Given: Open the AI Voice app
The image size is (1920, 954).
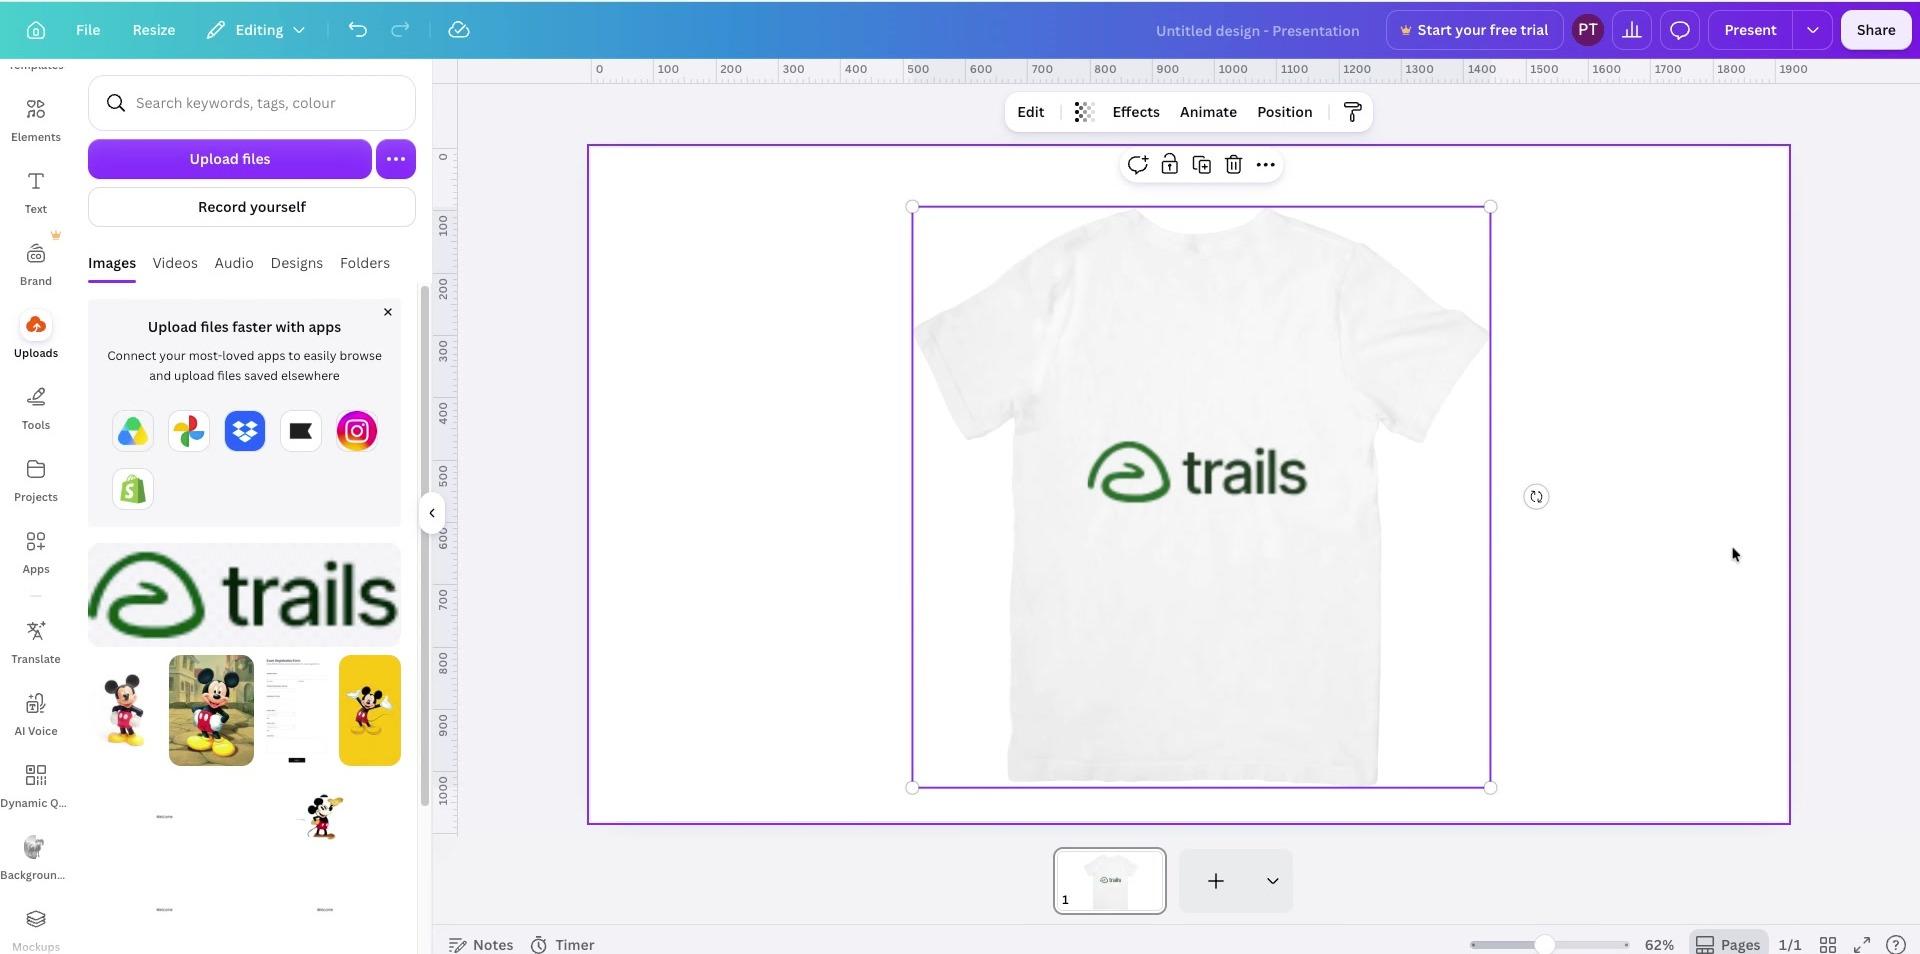Looking at the screenshot, I should click(36, 714).
